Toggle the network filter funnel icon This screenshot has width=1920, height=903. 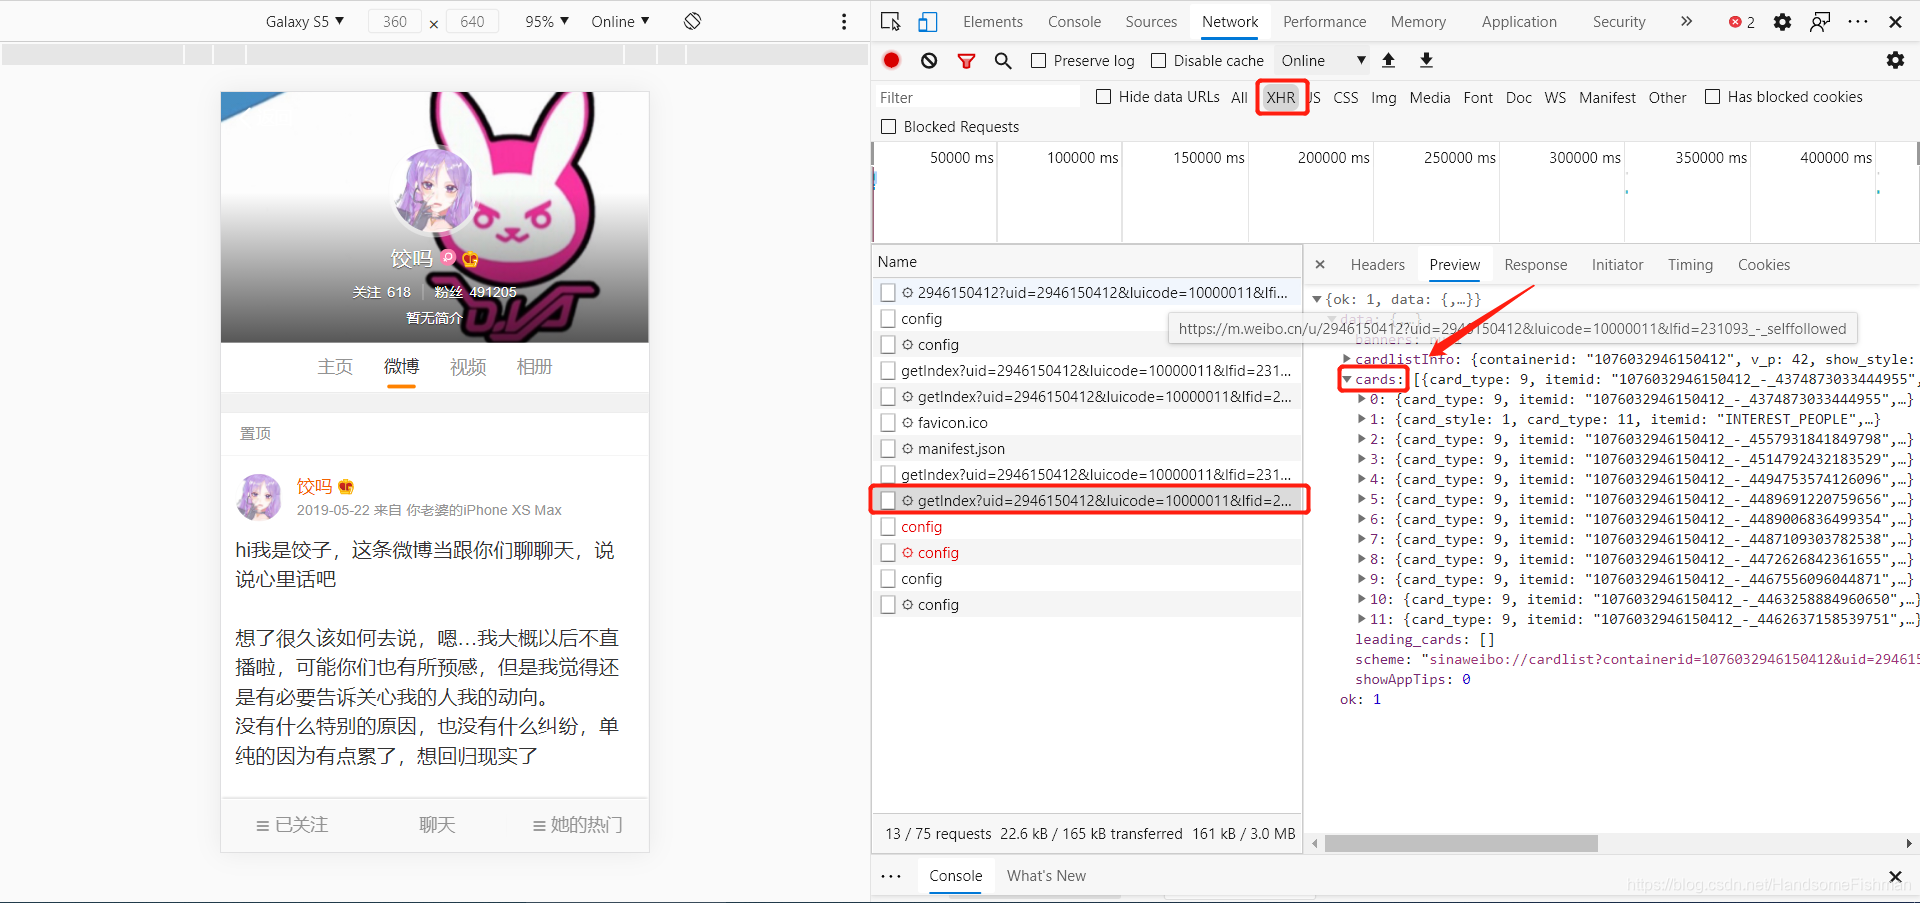[966, 61]
